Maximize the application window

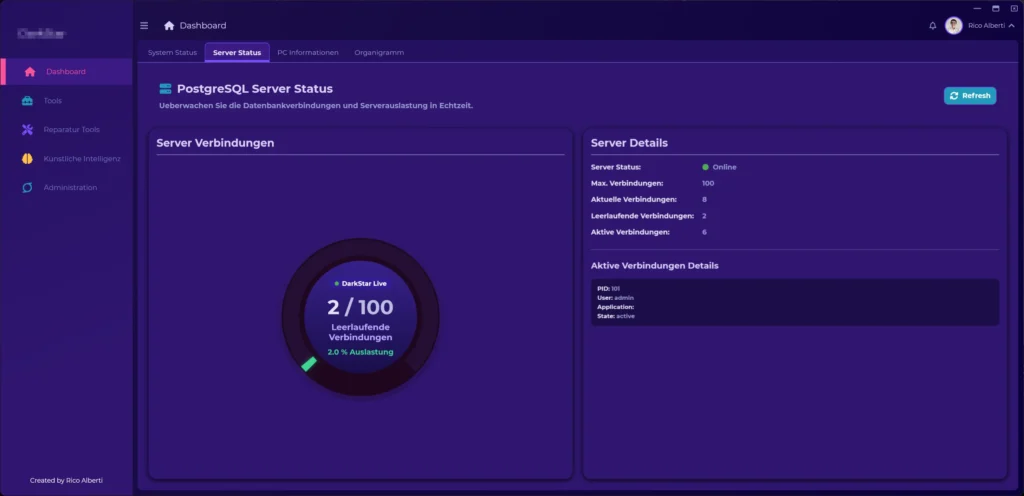coord(995,8)
